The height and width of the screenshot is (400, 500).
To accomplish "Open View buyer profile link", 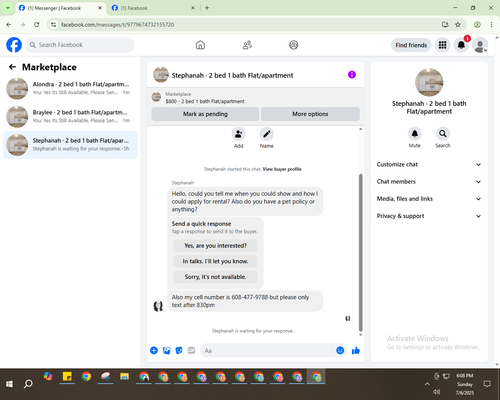I will tap(282, 169).
